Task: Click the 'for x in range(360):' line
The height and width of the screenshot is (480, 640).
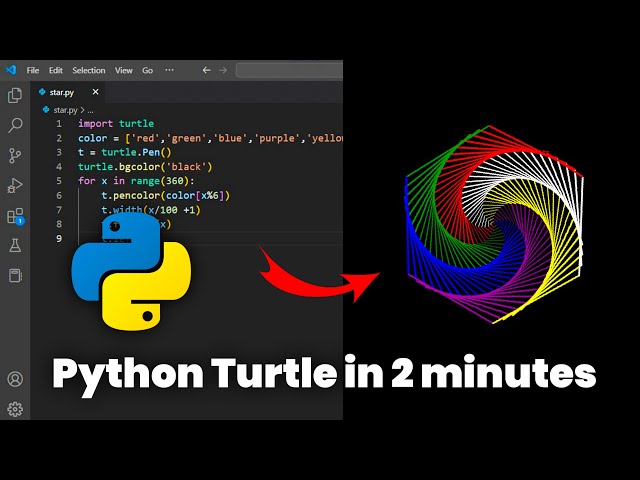Action: pyautogui.click(x=136, y=181)
